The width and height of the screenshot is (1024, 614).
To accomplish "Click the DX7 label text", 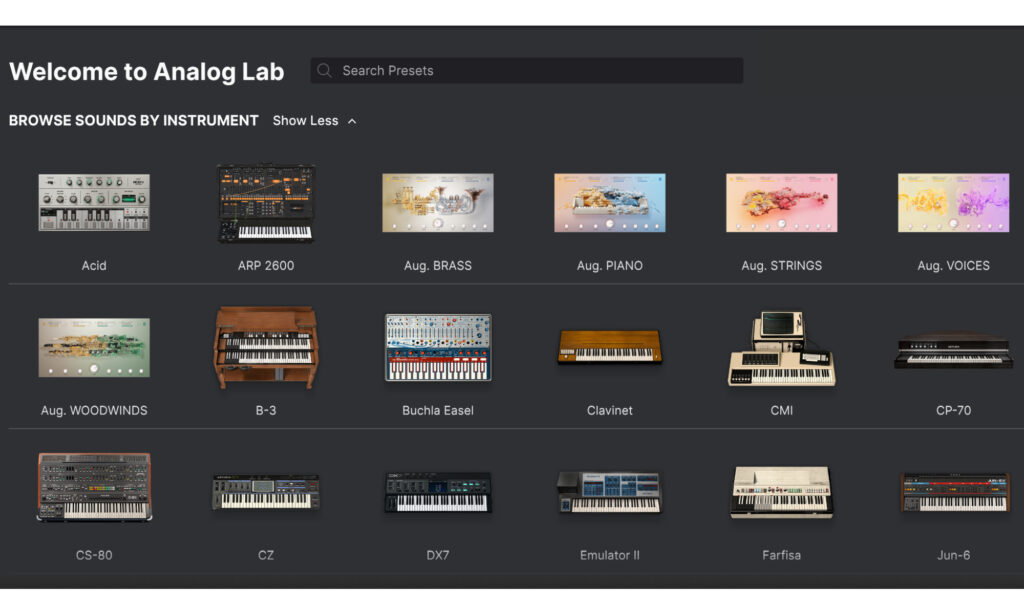I will (438, 555).
